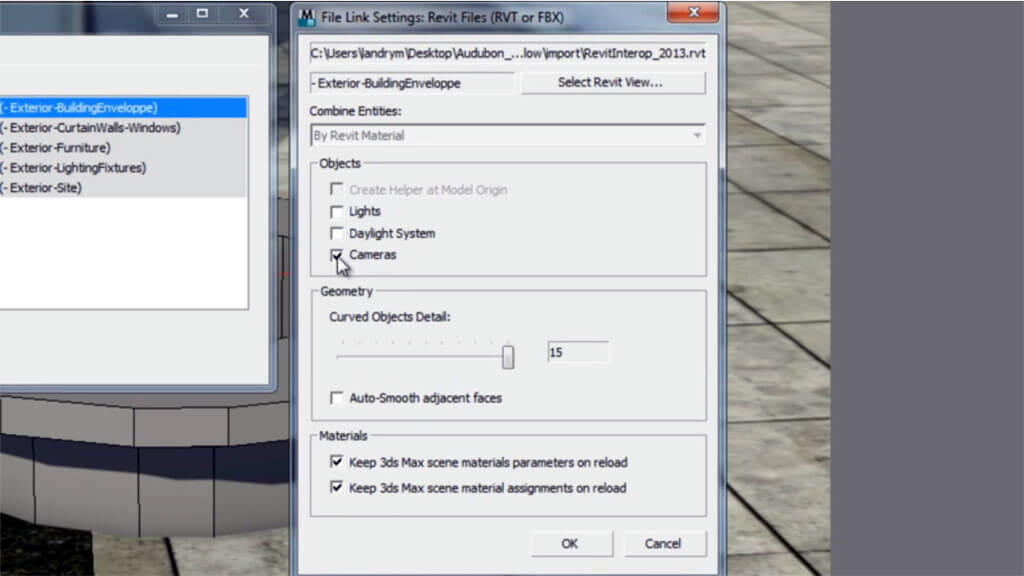1024x576 pixels.
Task: Open the Combine Entities dropdown
Action: pyautogui.click(x=507, y=136)
